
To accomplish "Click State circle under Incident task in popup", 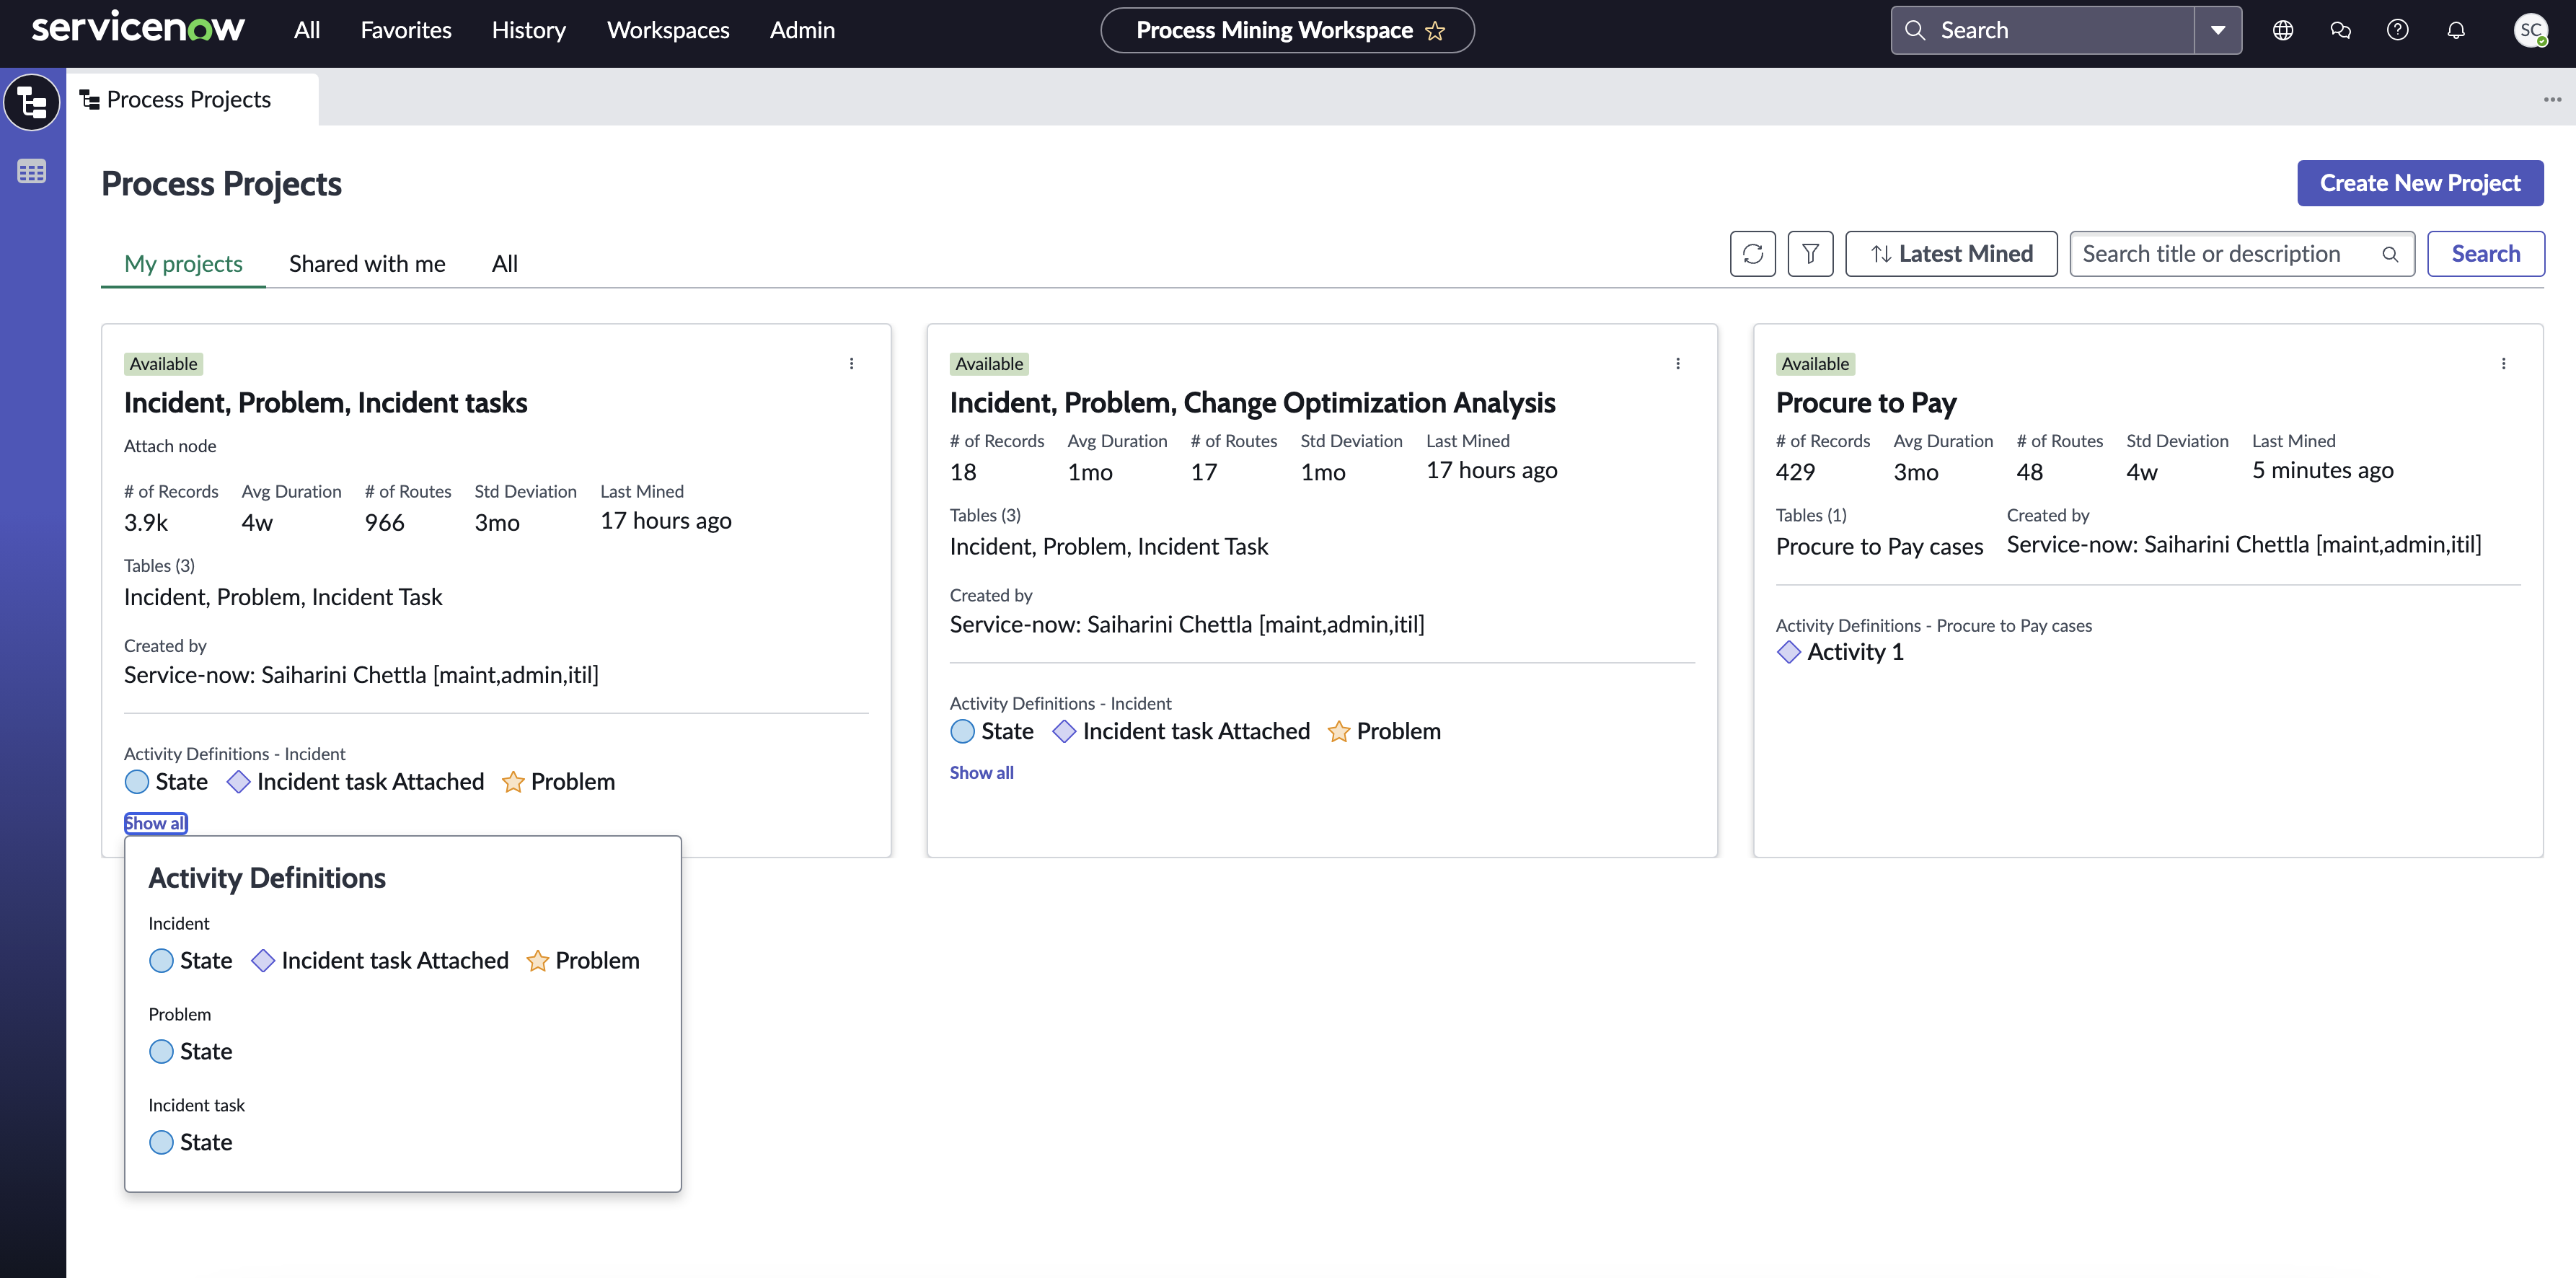I will 161,1143.
